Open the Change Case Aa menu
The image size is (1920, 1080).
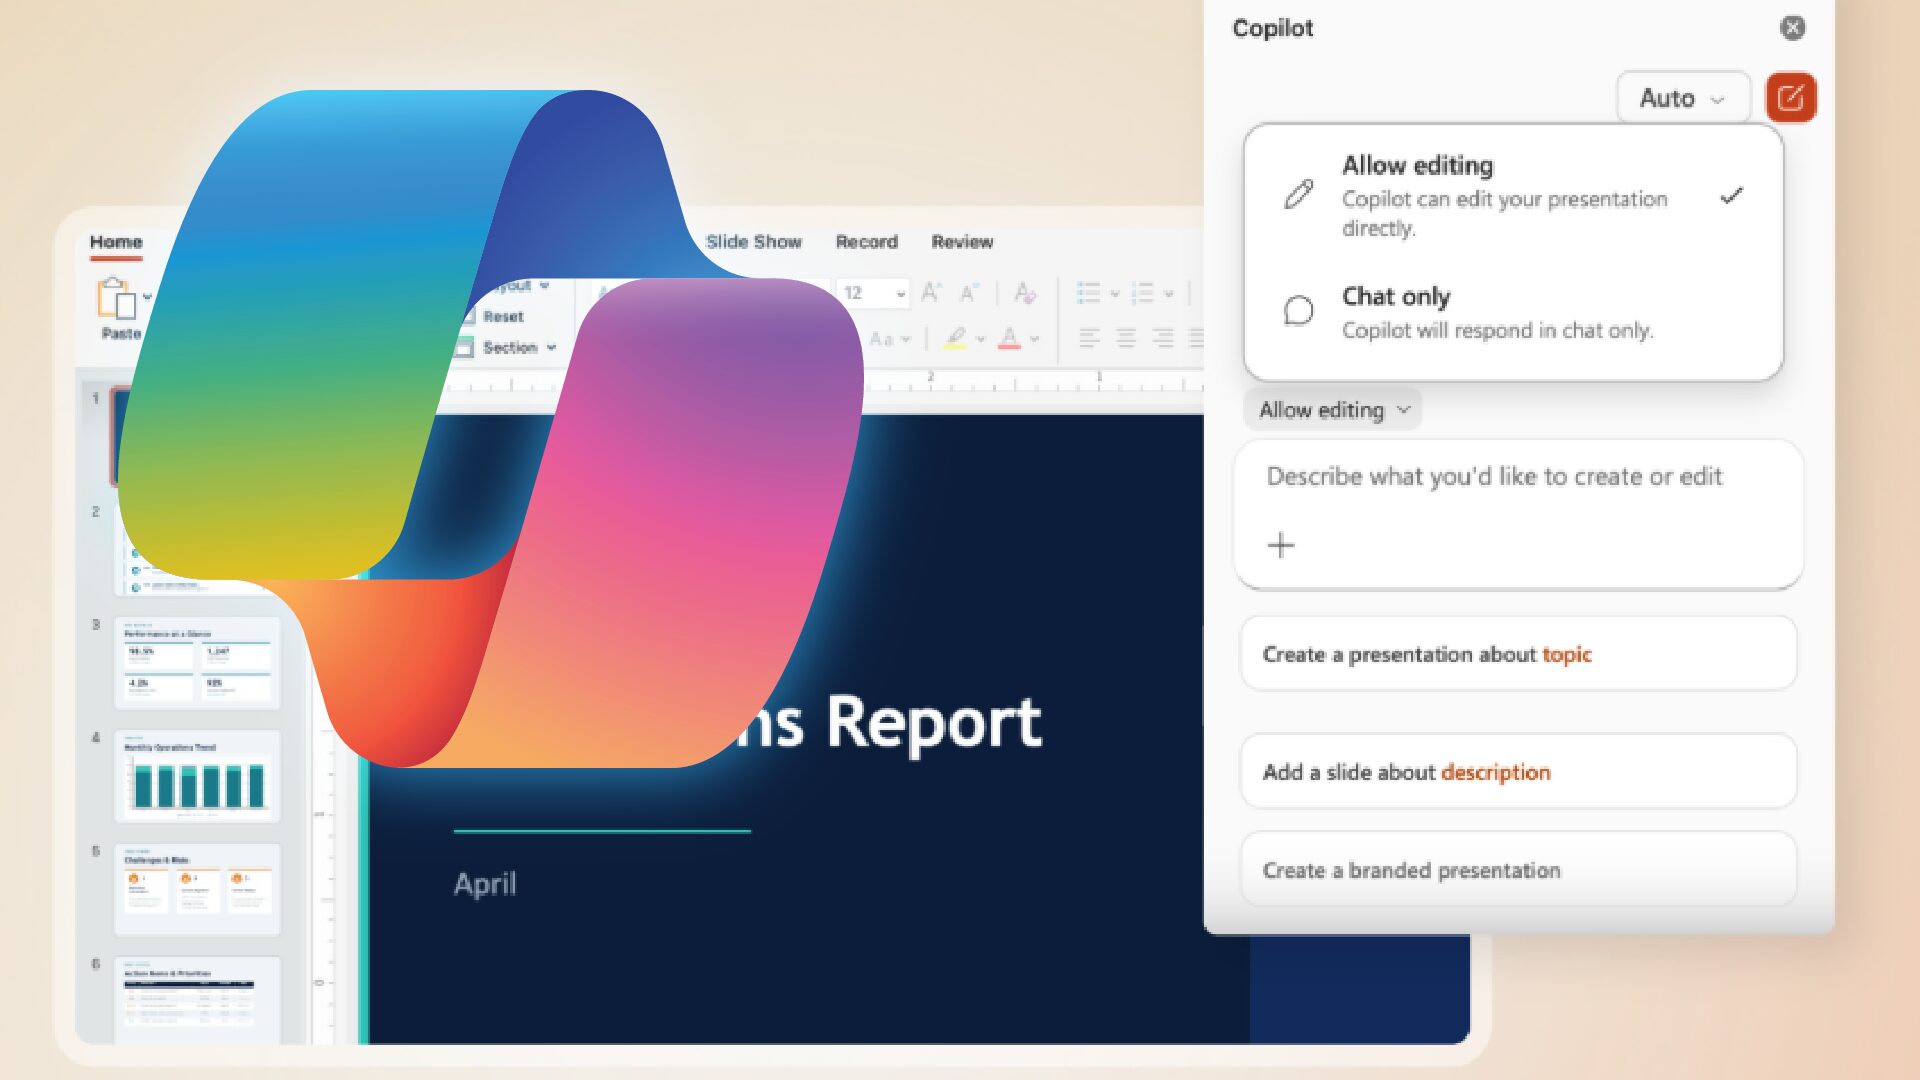(889, 339)
